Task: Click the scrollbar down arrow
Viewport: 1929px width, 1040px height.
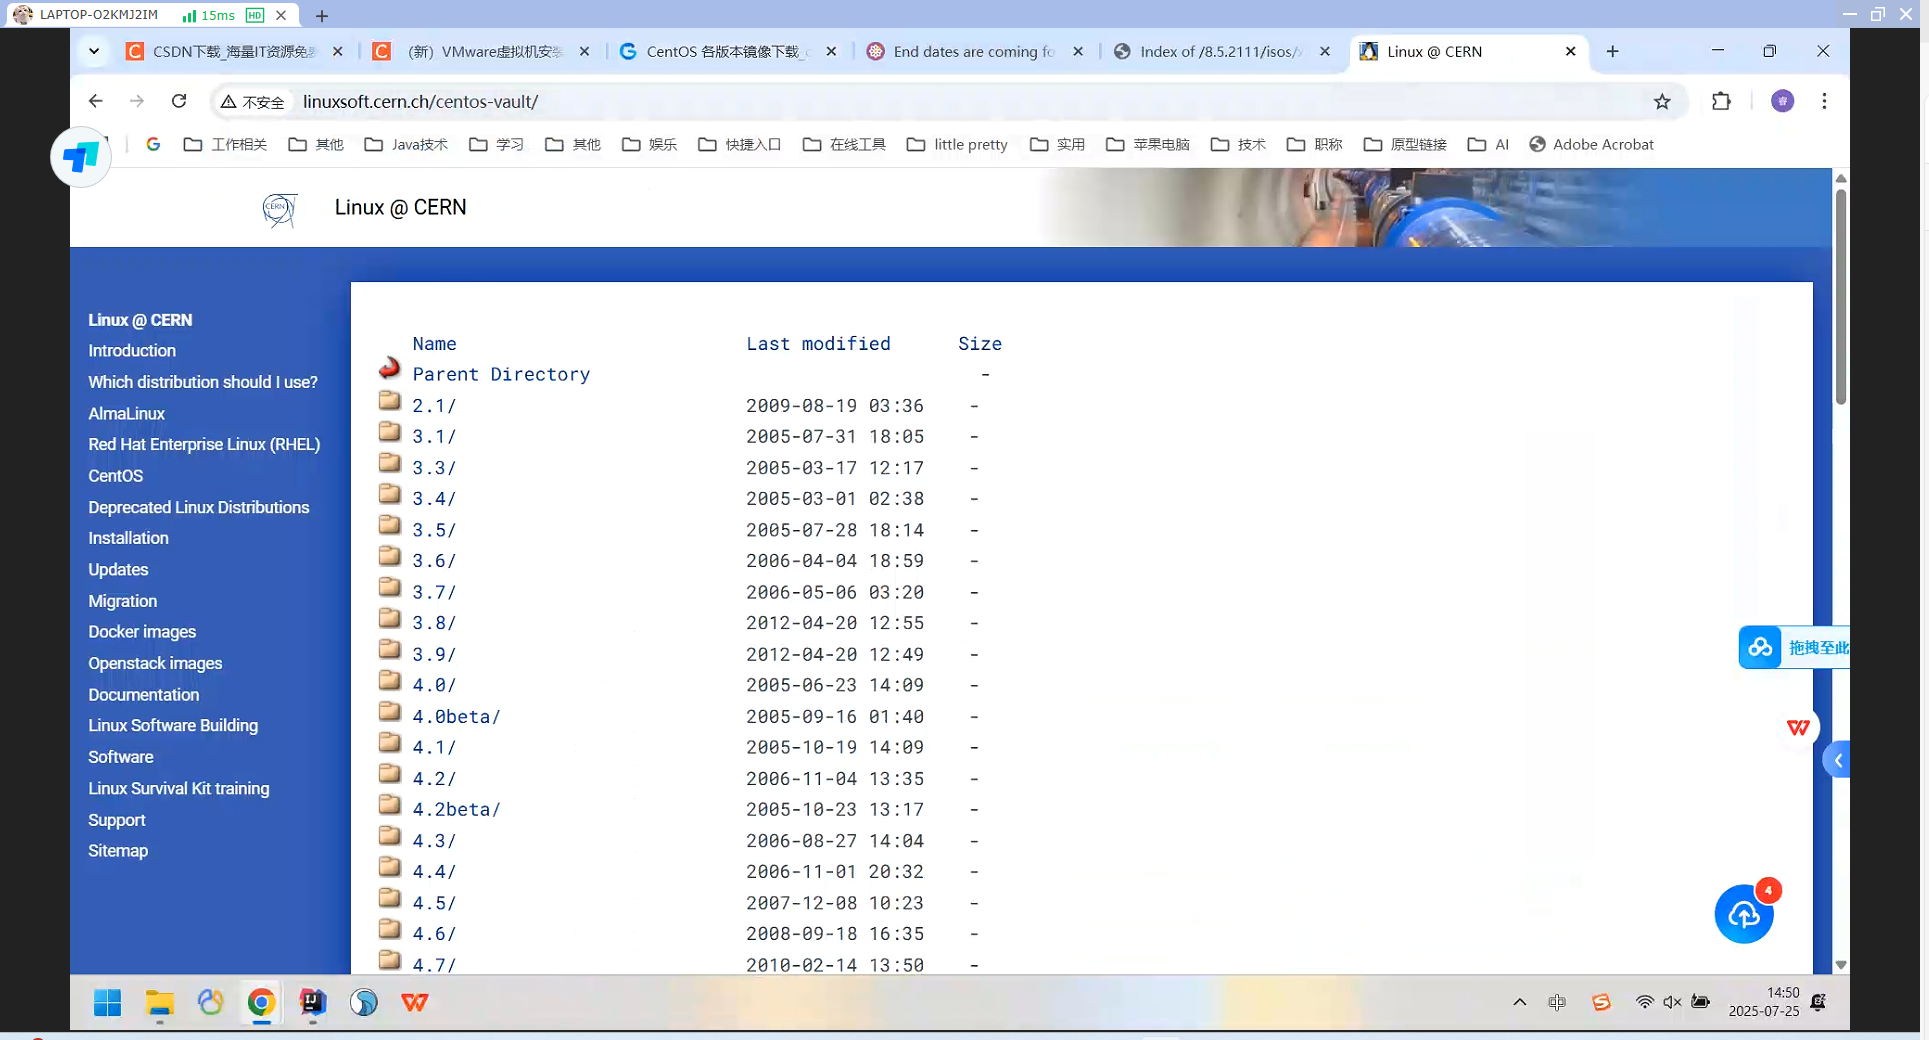Action: pos(1840,965)
